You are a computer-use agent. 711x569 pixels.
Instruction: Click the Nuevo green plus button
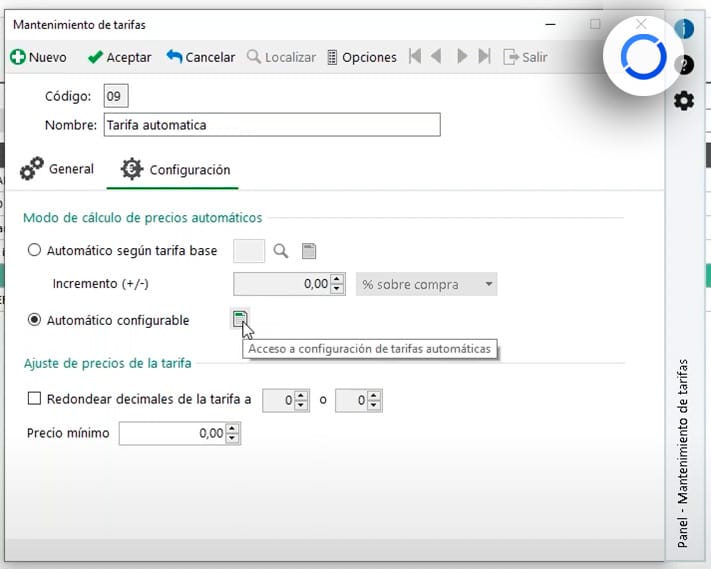38,57
